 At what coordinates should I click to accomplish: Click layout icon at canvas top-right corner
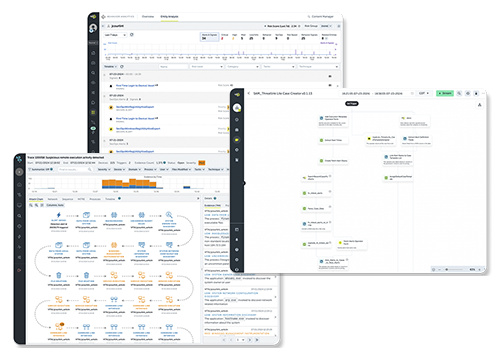point(479,105)
